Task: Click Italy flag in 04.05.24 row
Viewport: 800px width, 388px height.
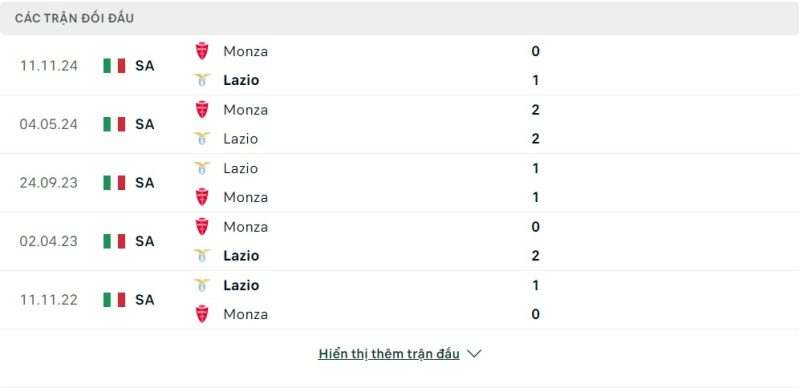Action: [x=114, y=124]
